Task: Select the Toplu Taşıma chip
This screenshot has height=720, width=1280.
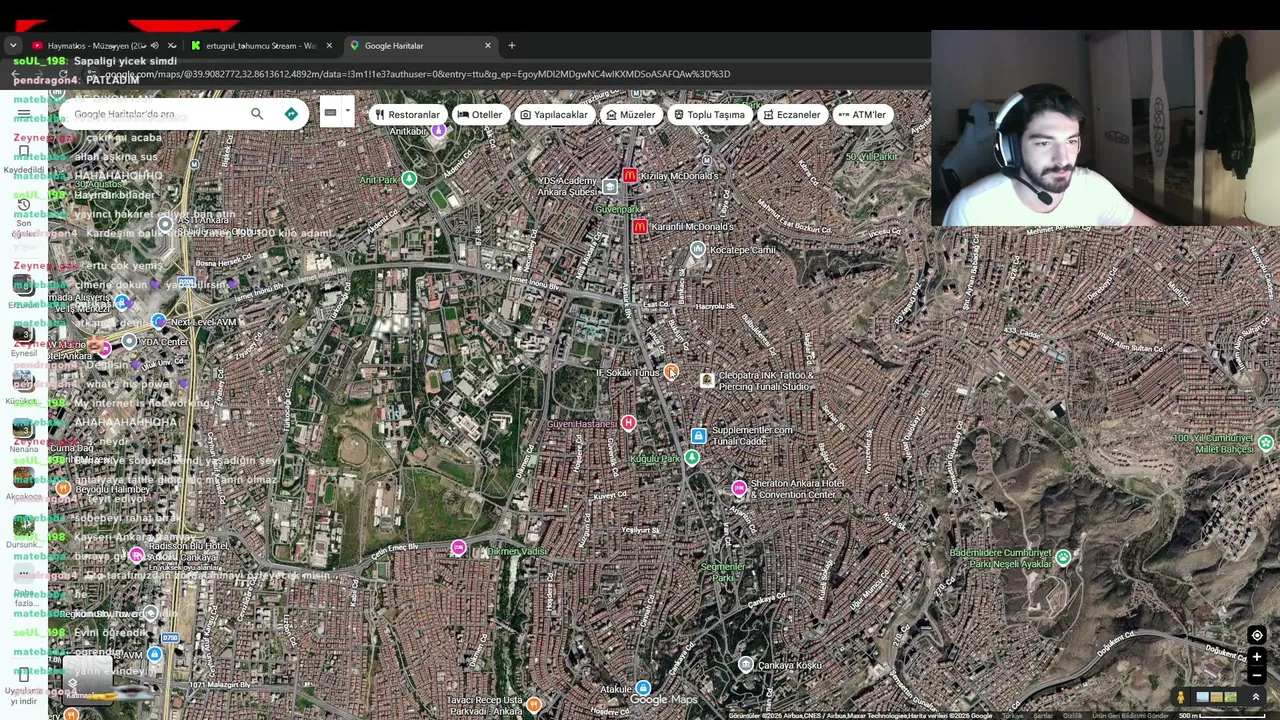Action: pos(709,115)
